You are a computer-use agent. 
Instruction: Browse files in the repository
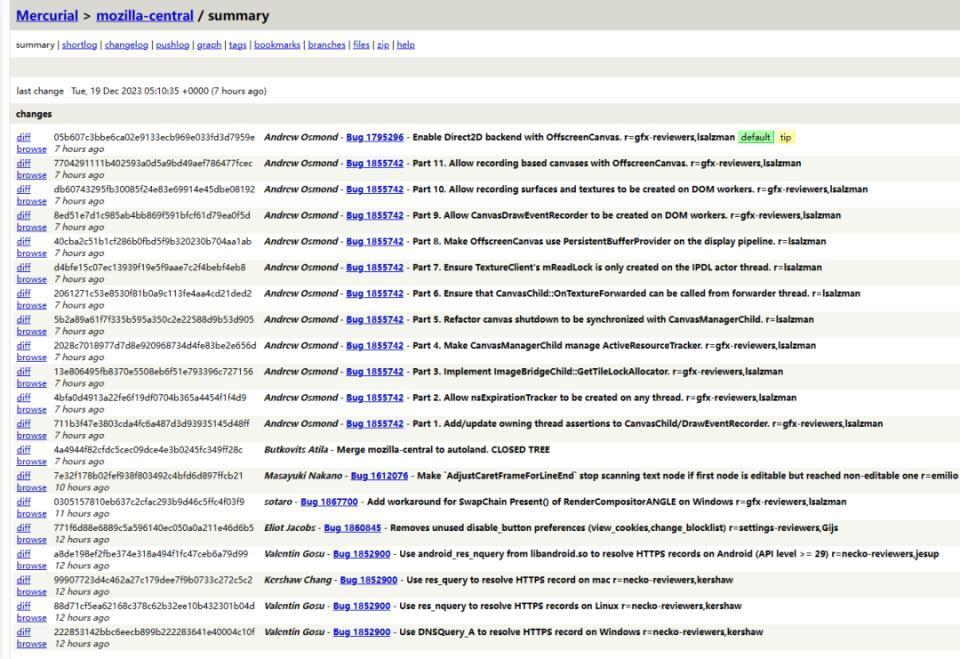click(x=359, y=45)
